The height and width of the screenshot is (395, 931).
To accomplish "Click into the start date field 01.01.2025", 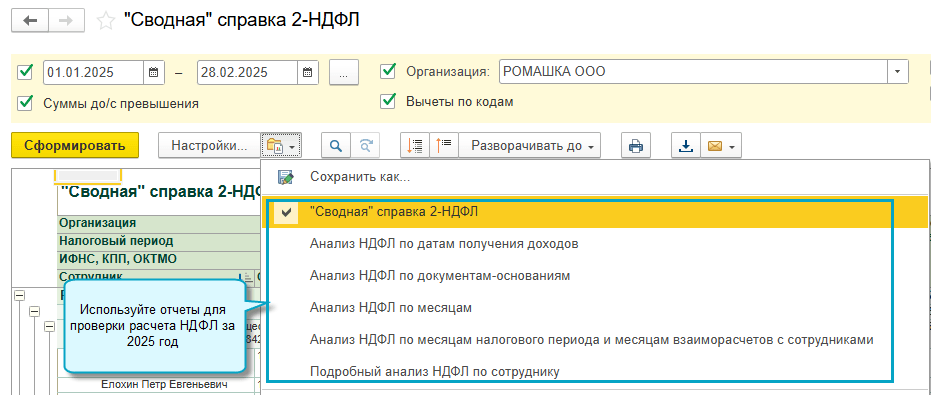I will [93, 72].
